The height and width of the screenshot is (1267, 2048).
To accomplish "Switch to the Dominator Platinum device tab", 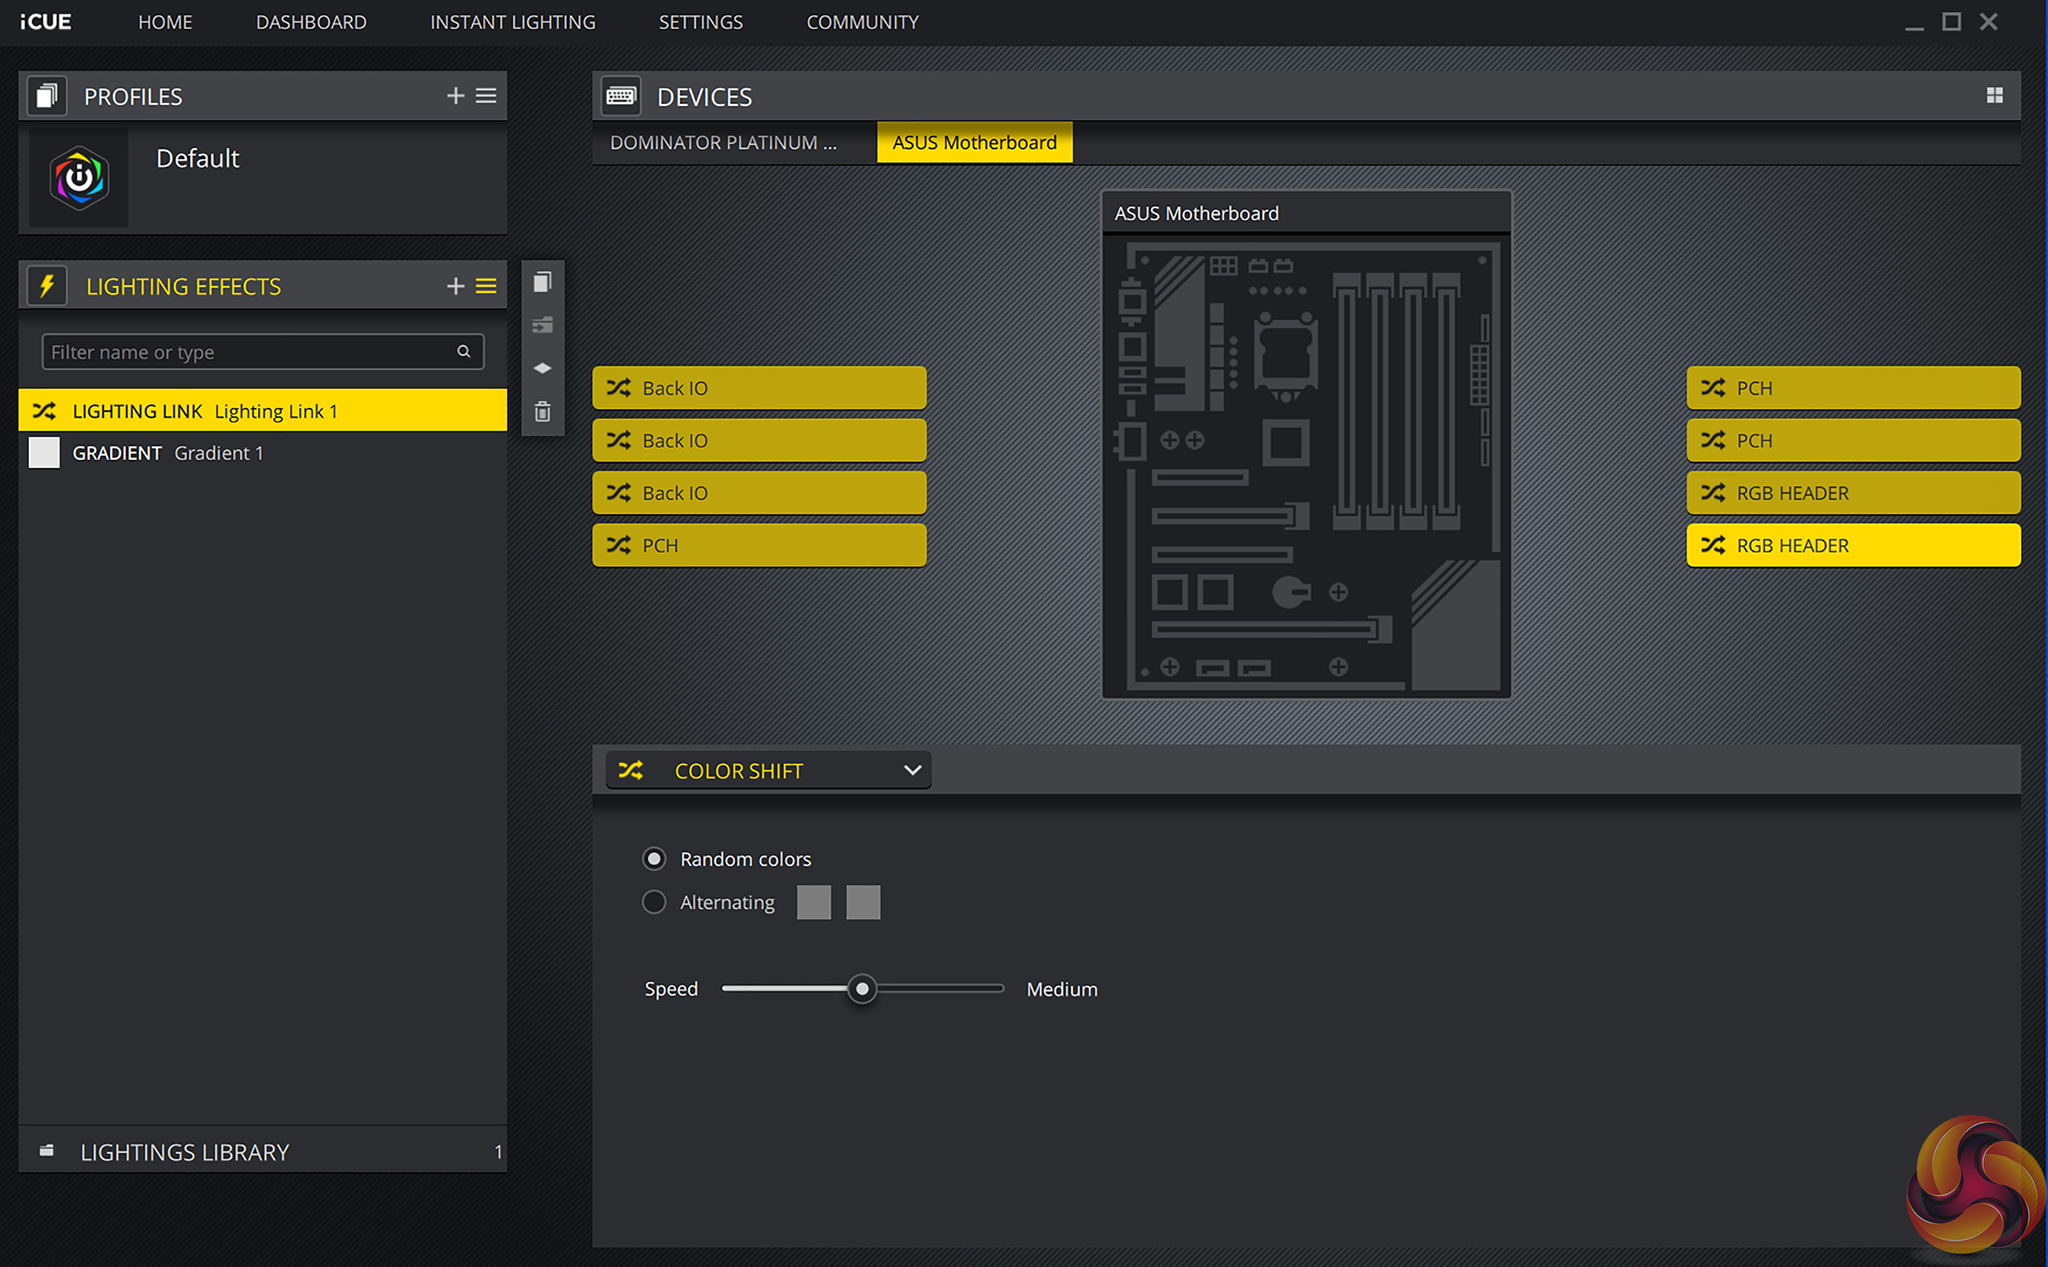I will pyautogui.click(x=723, y=143).
